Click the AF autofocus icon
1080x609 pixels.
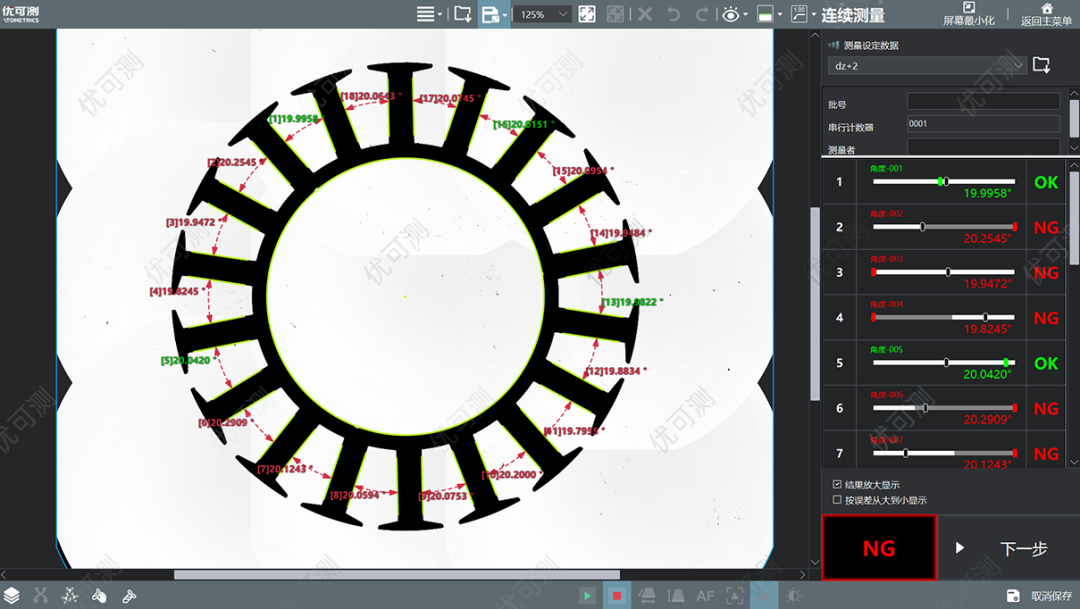(706, 595)
